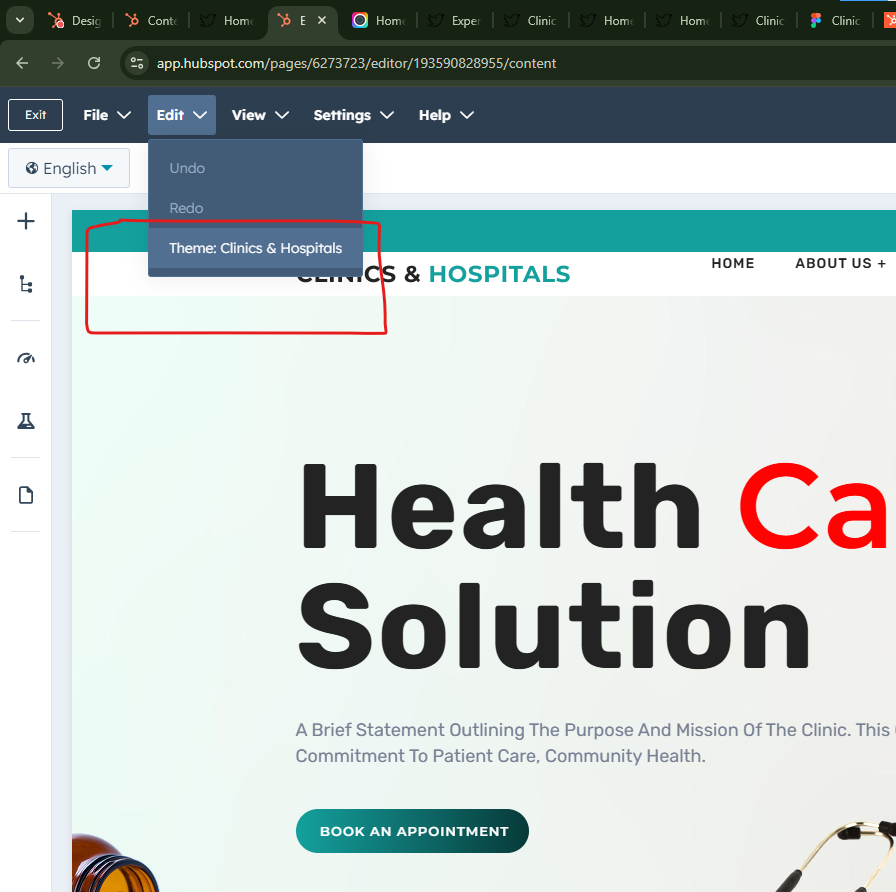Go back using browser back arrow

pyautogui.click(x=22, y=63)
